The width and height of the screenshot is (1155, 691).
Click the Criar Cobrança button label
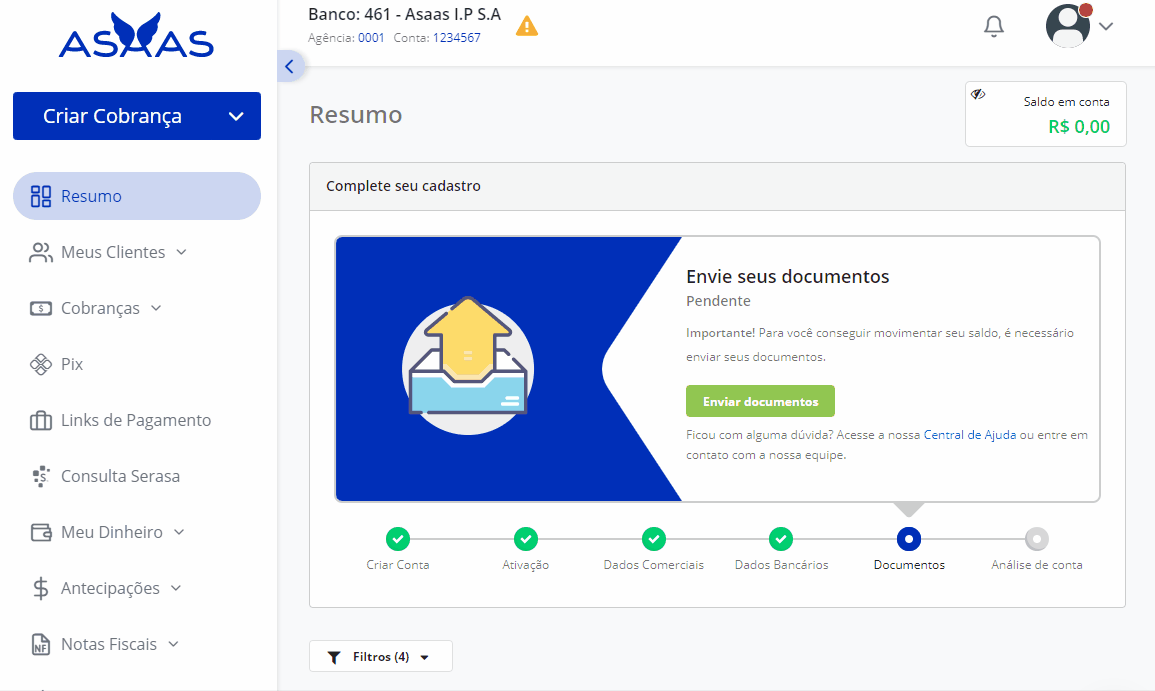coord(112,116)
